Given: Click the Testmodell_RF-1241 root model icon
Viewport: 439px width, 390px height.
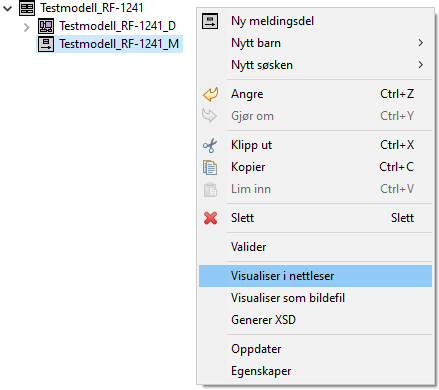Looking at the screenshot, I should click(27, 8).
